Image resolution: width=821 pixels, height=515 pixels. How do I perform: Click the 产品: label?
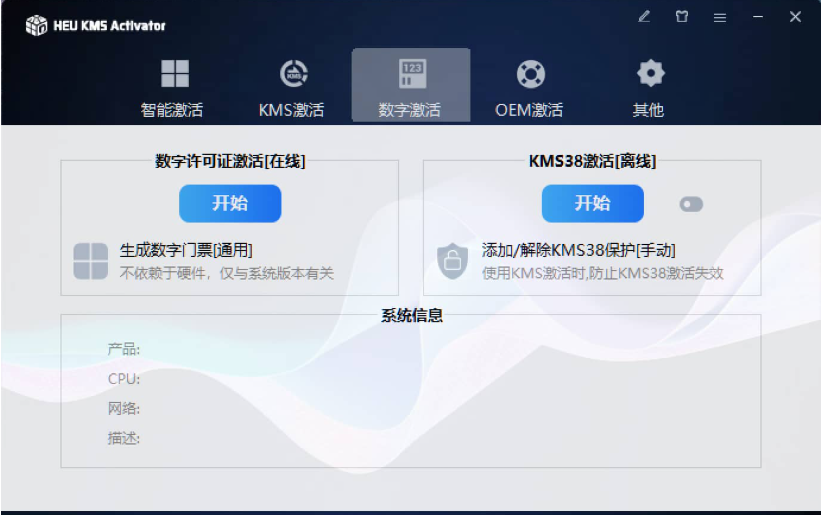[124, 349]
